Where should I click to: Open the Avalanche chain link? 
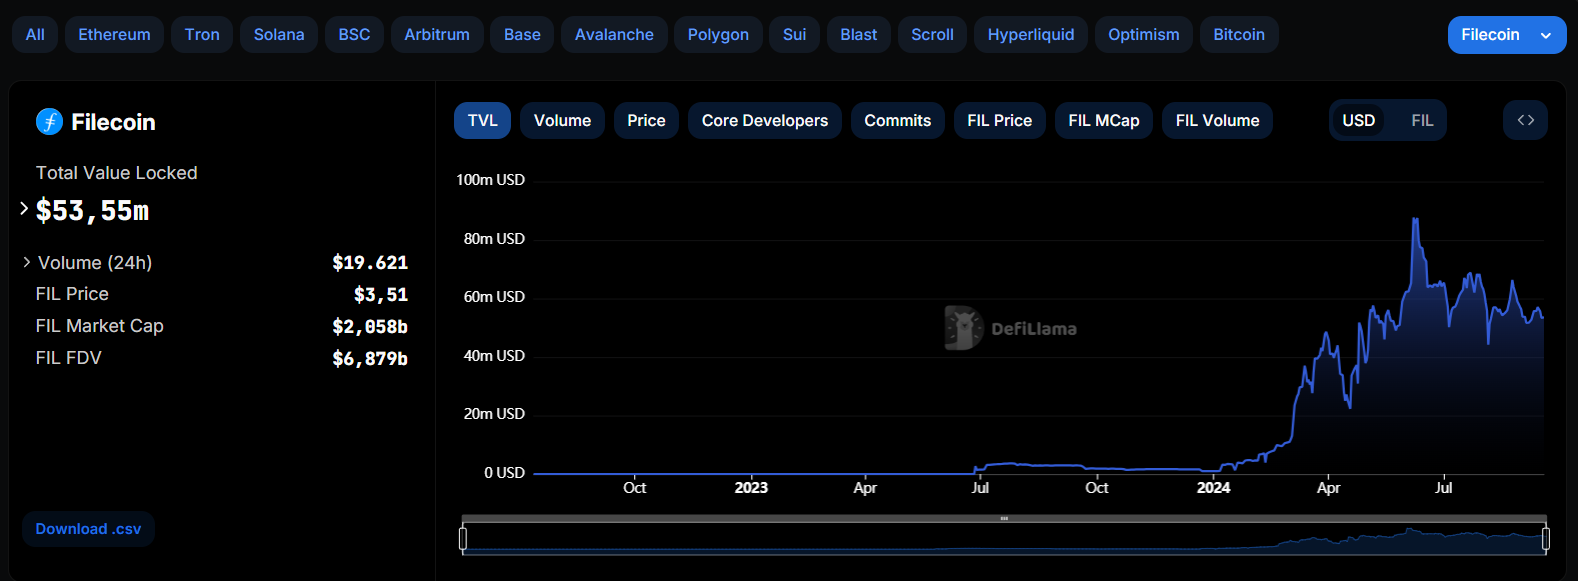point(614,34)
